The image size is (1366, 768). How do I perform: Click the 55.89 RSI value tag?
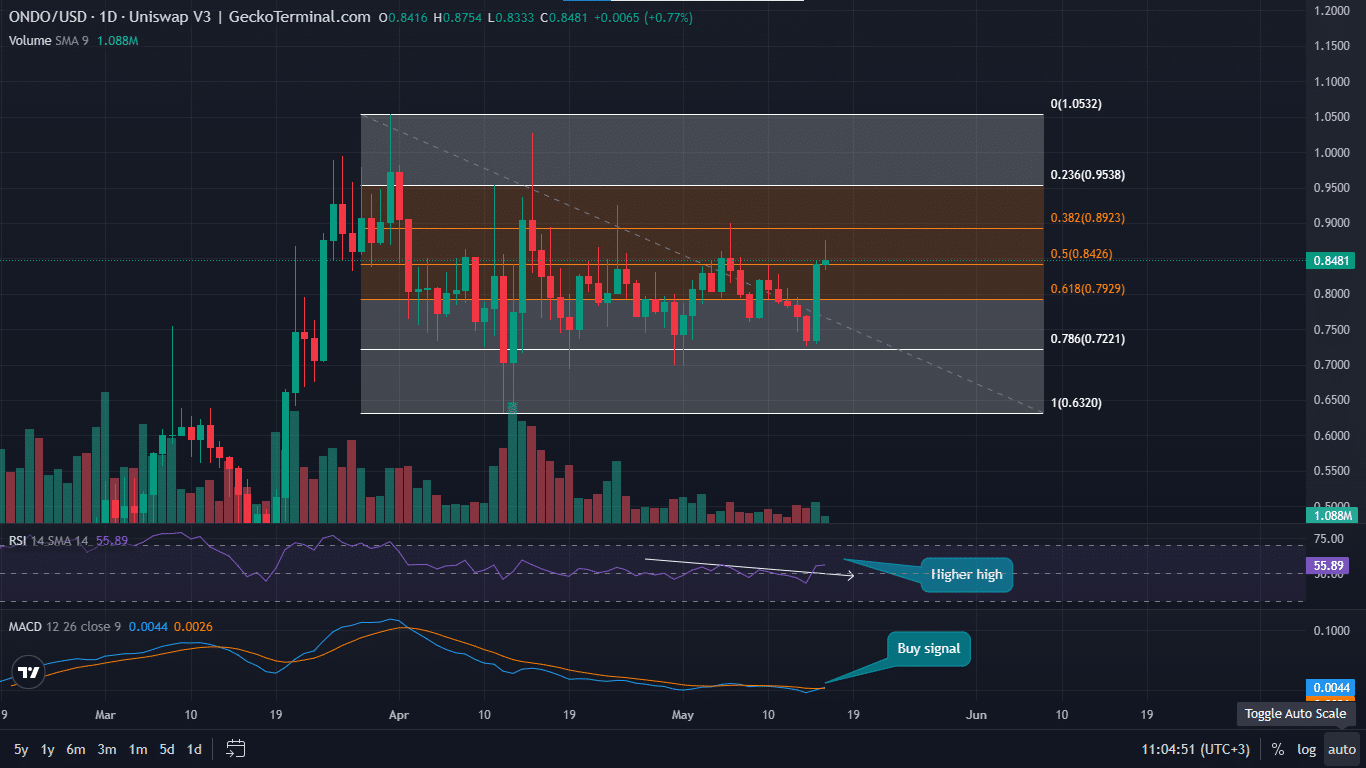coord(1330,565)
